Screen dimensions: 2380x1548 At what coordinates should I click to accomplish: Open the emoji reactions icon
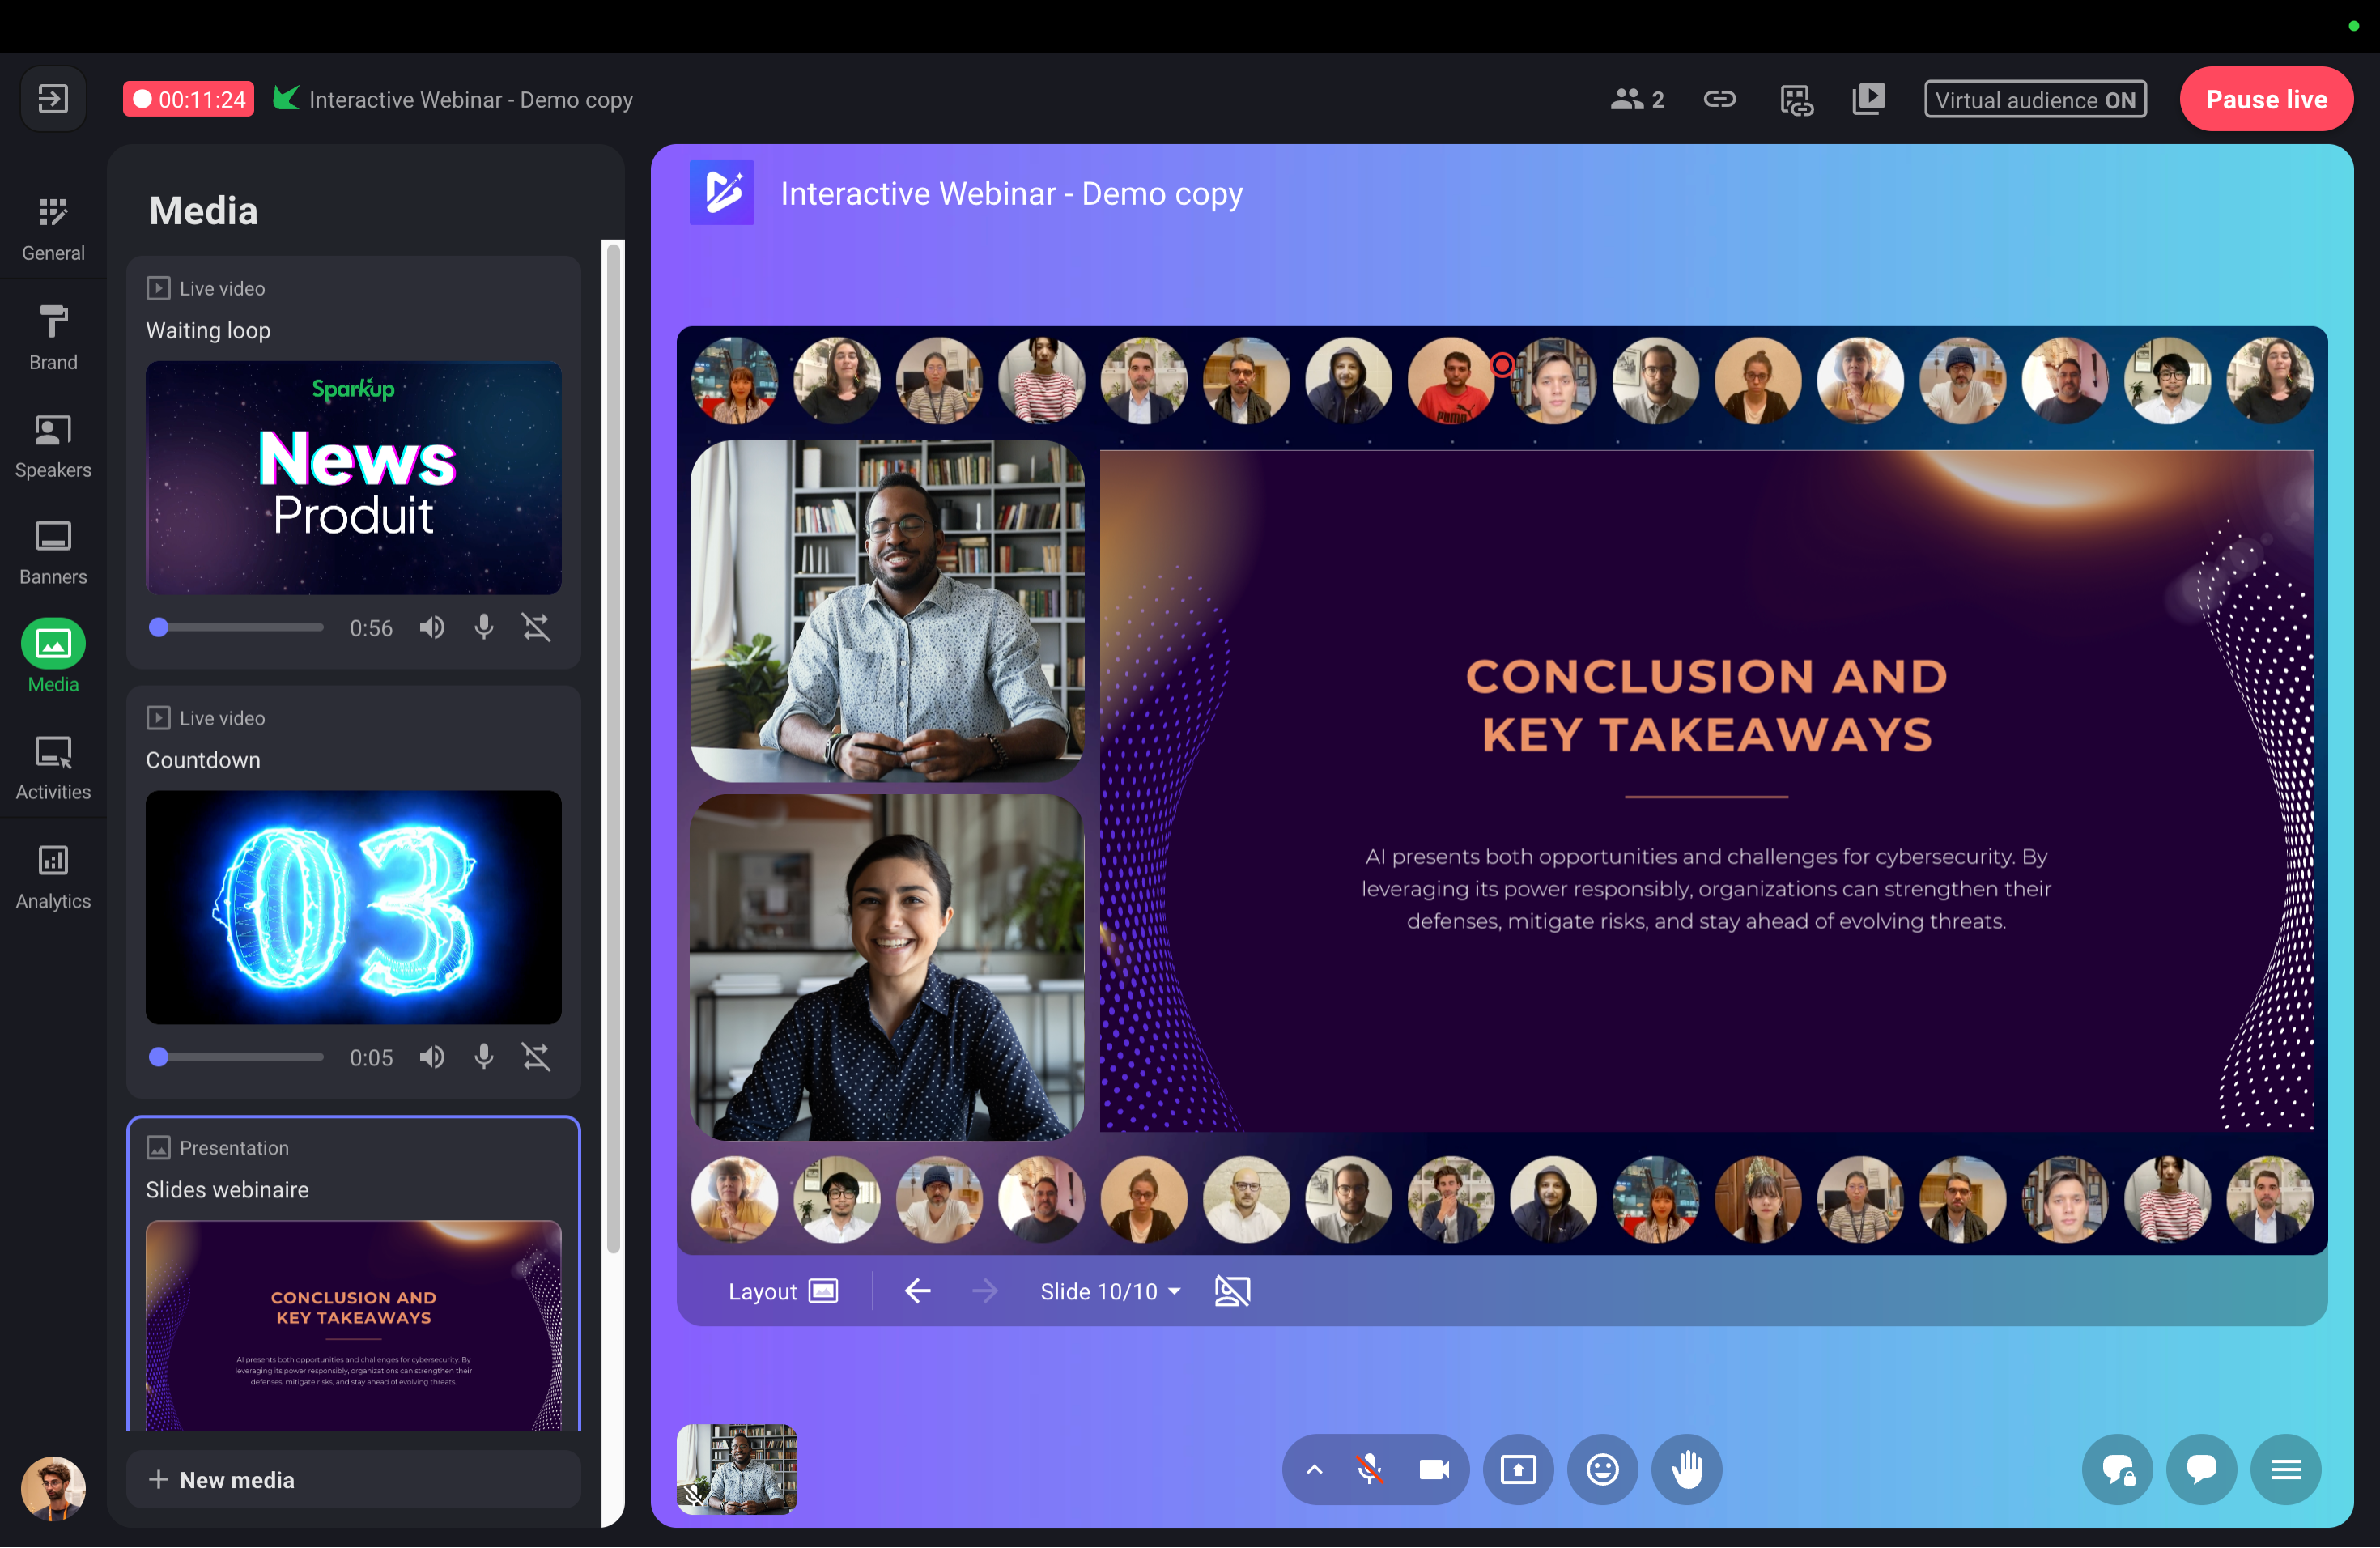[x=1602, y=1470]
